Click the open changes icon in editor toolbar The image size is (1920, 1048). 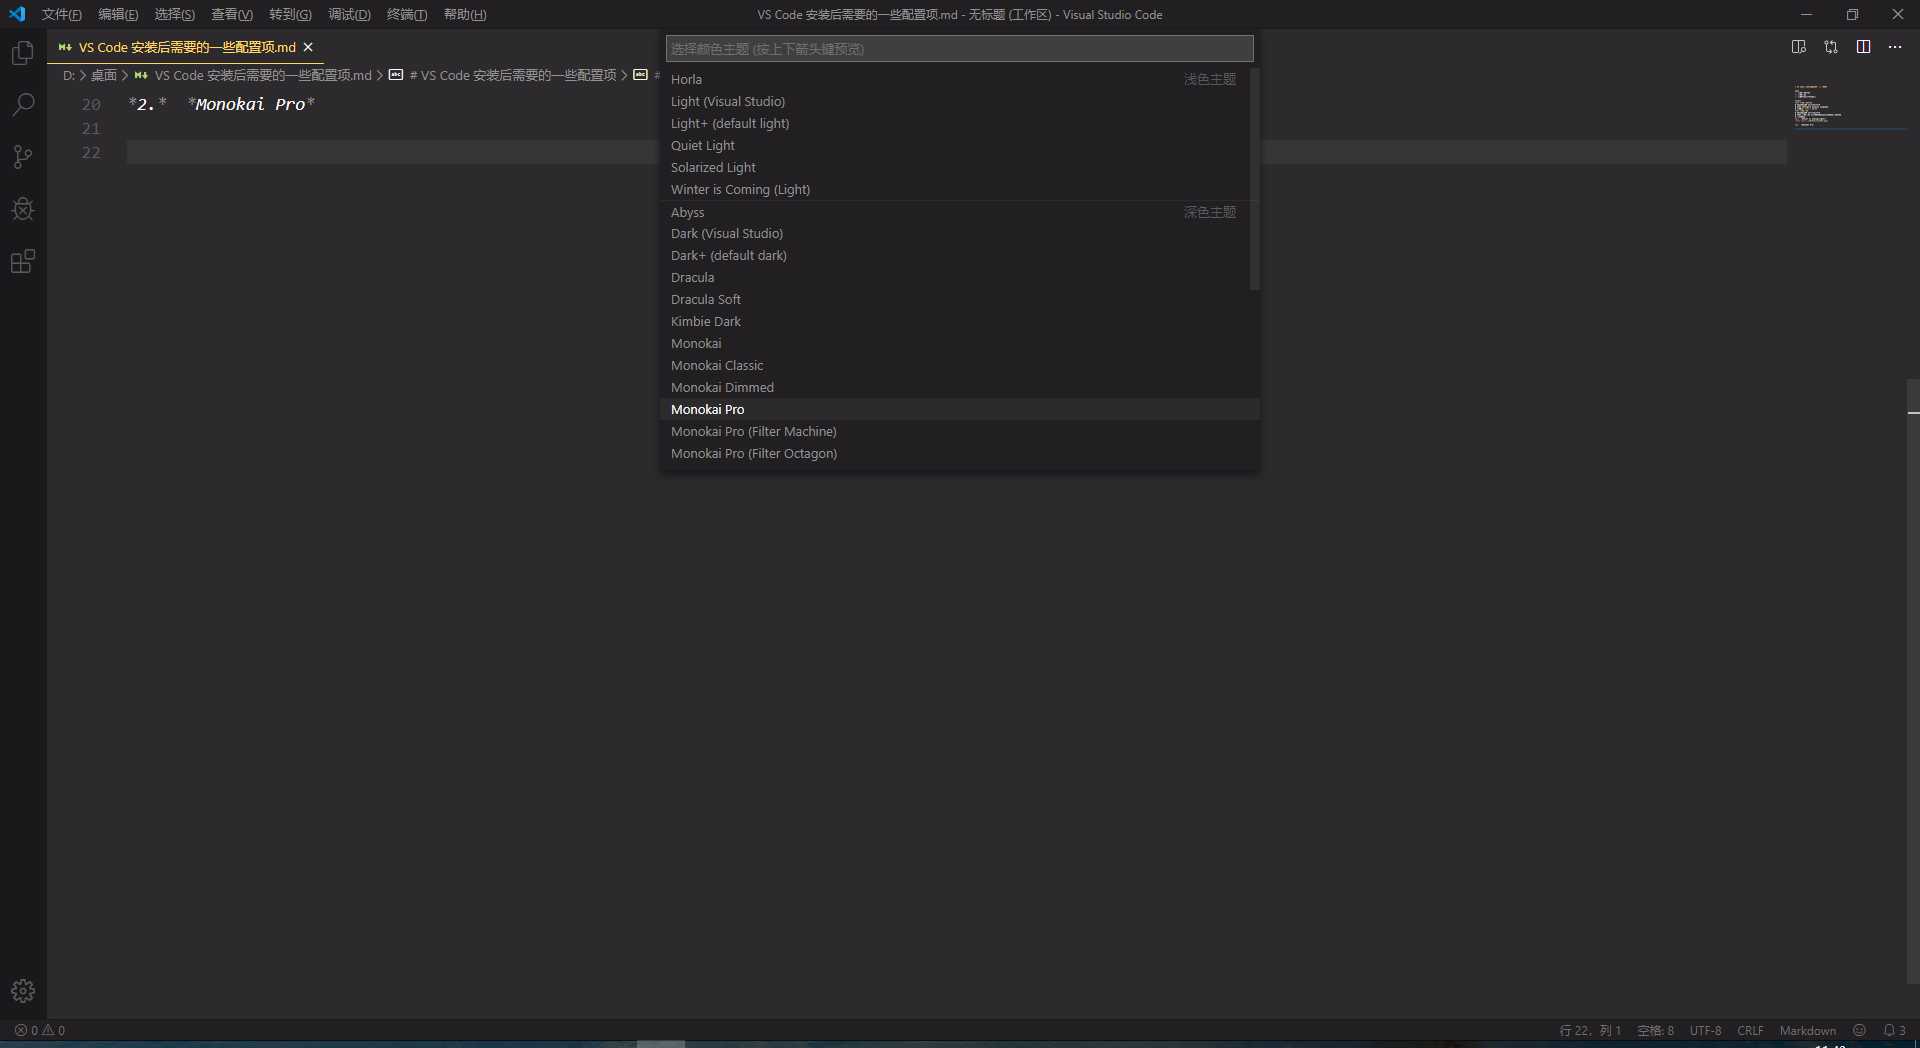coord(1830,47)
